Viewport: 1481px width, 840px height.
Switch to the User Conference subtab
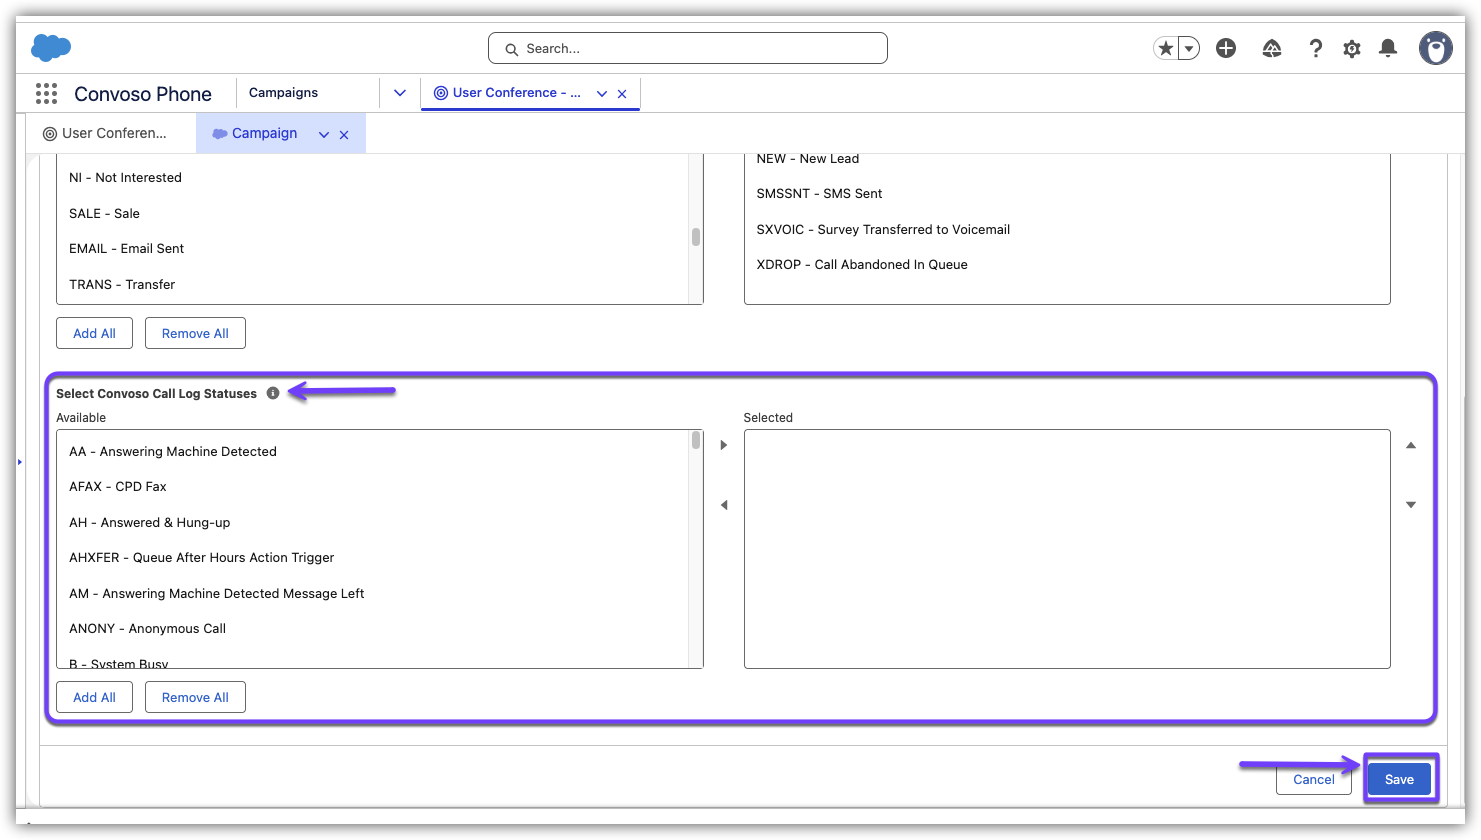(x=105, y=134)
